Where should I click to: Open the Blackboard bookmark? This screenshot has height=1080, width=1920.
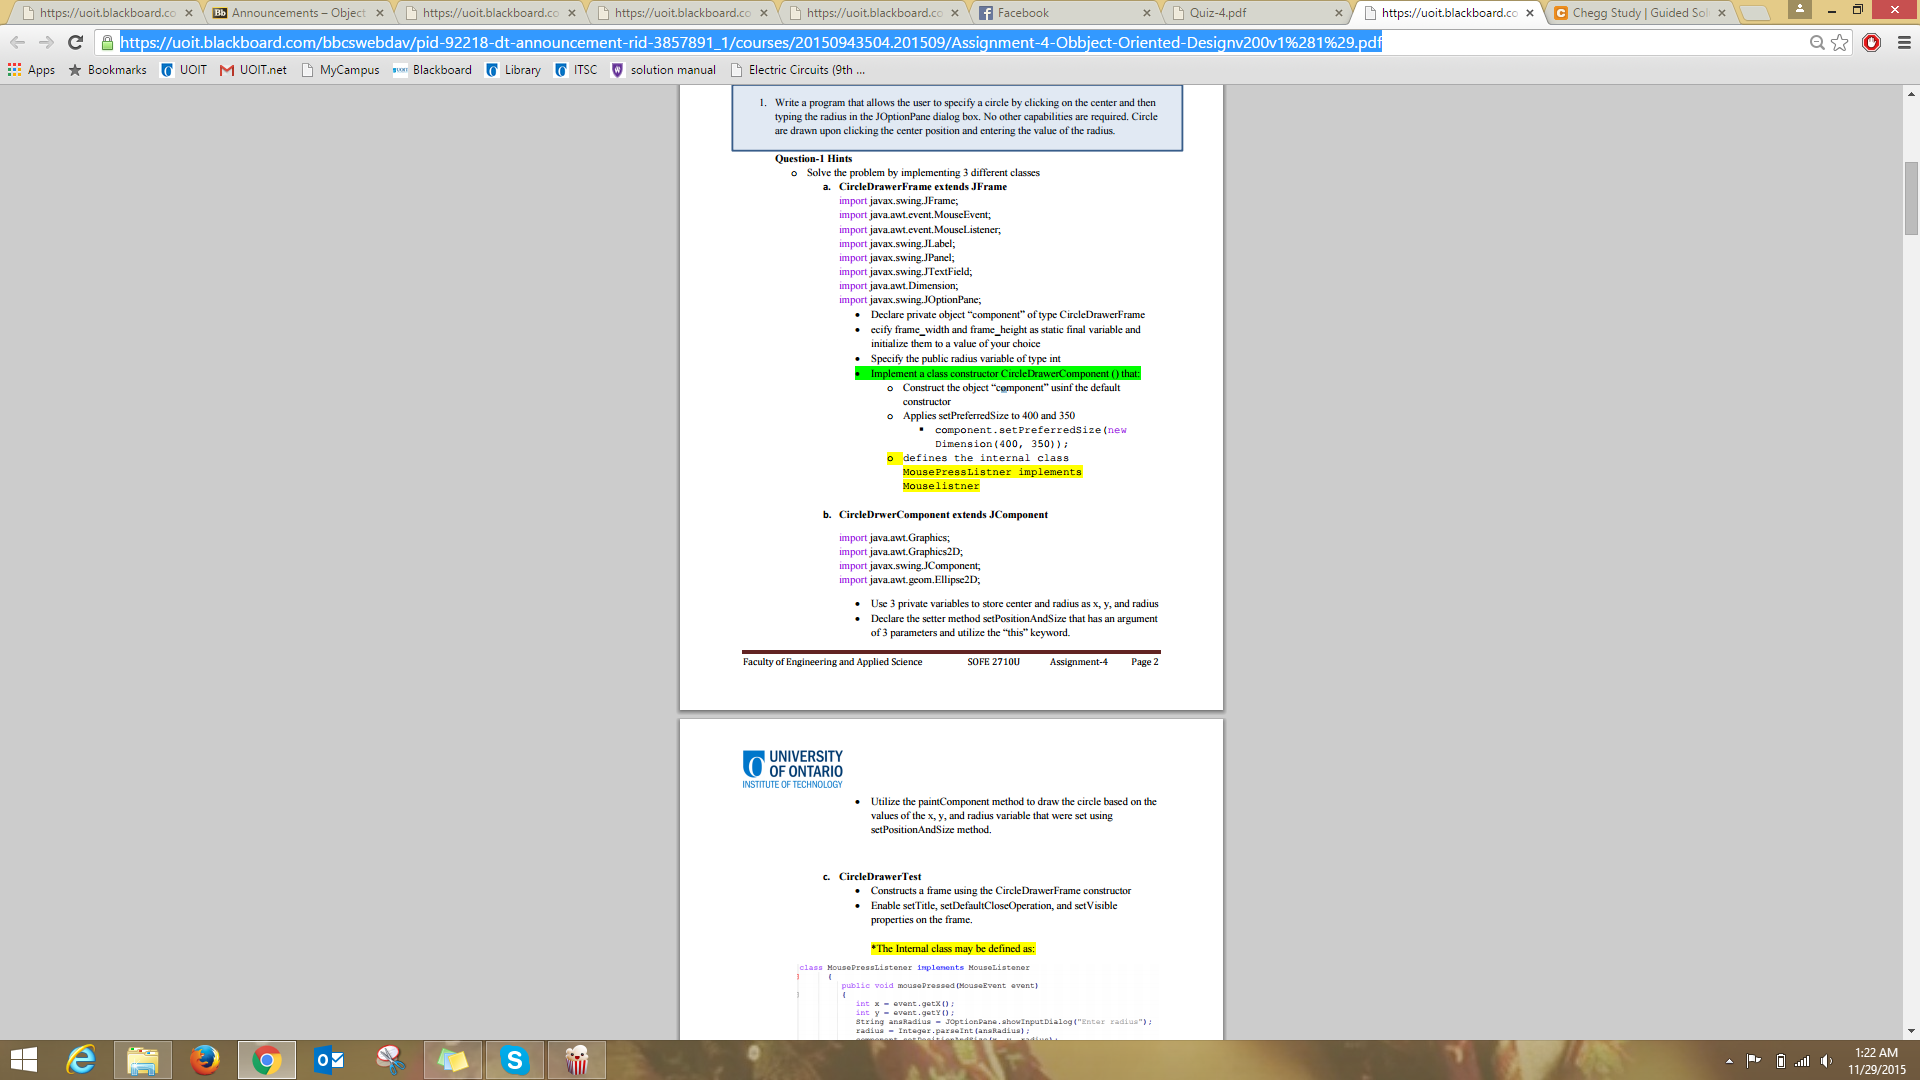[x=432, y=70]
